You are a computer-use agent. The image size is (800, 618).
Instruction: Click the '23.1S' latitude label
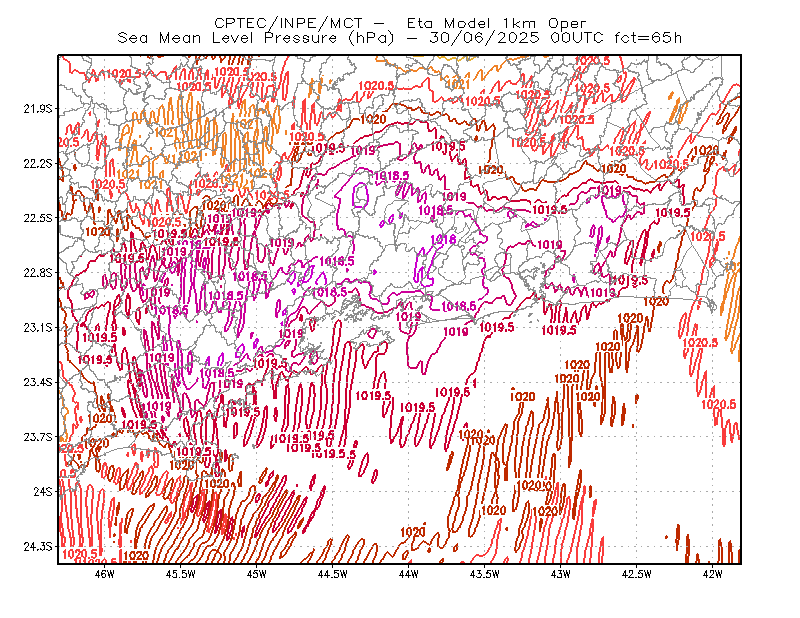tap(38, 327)
